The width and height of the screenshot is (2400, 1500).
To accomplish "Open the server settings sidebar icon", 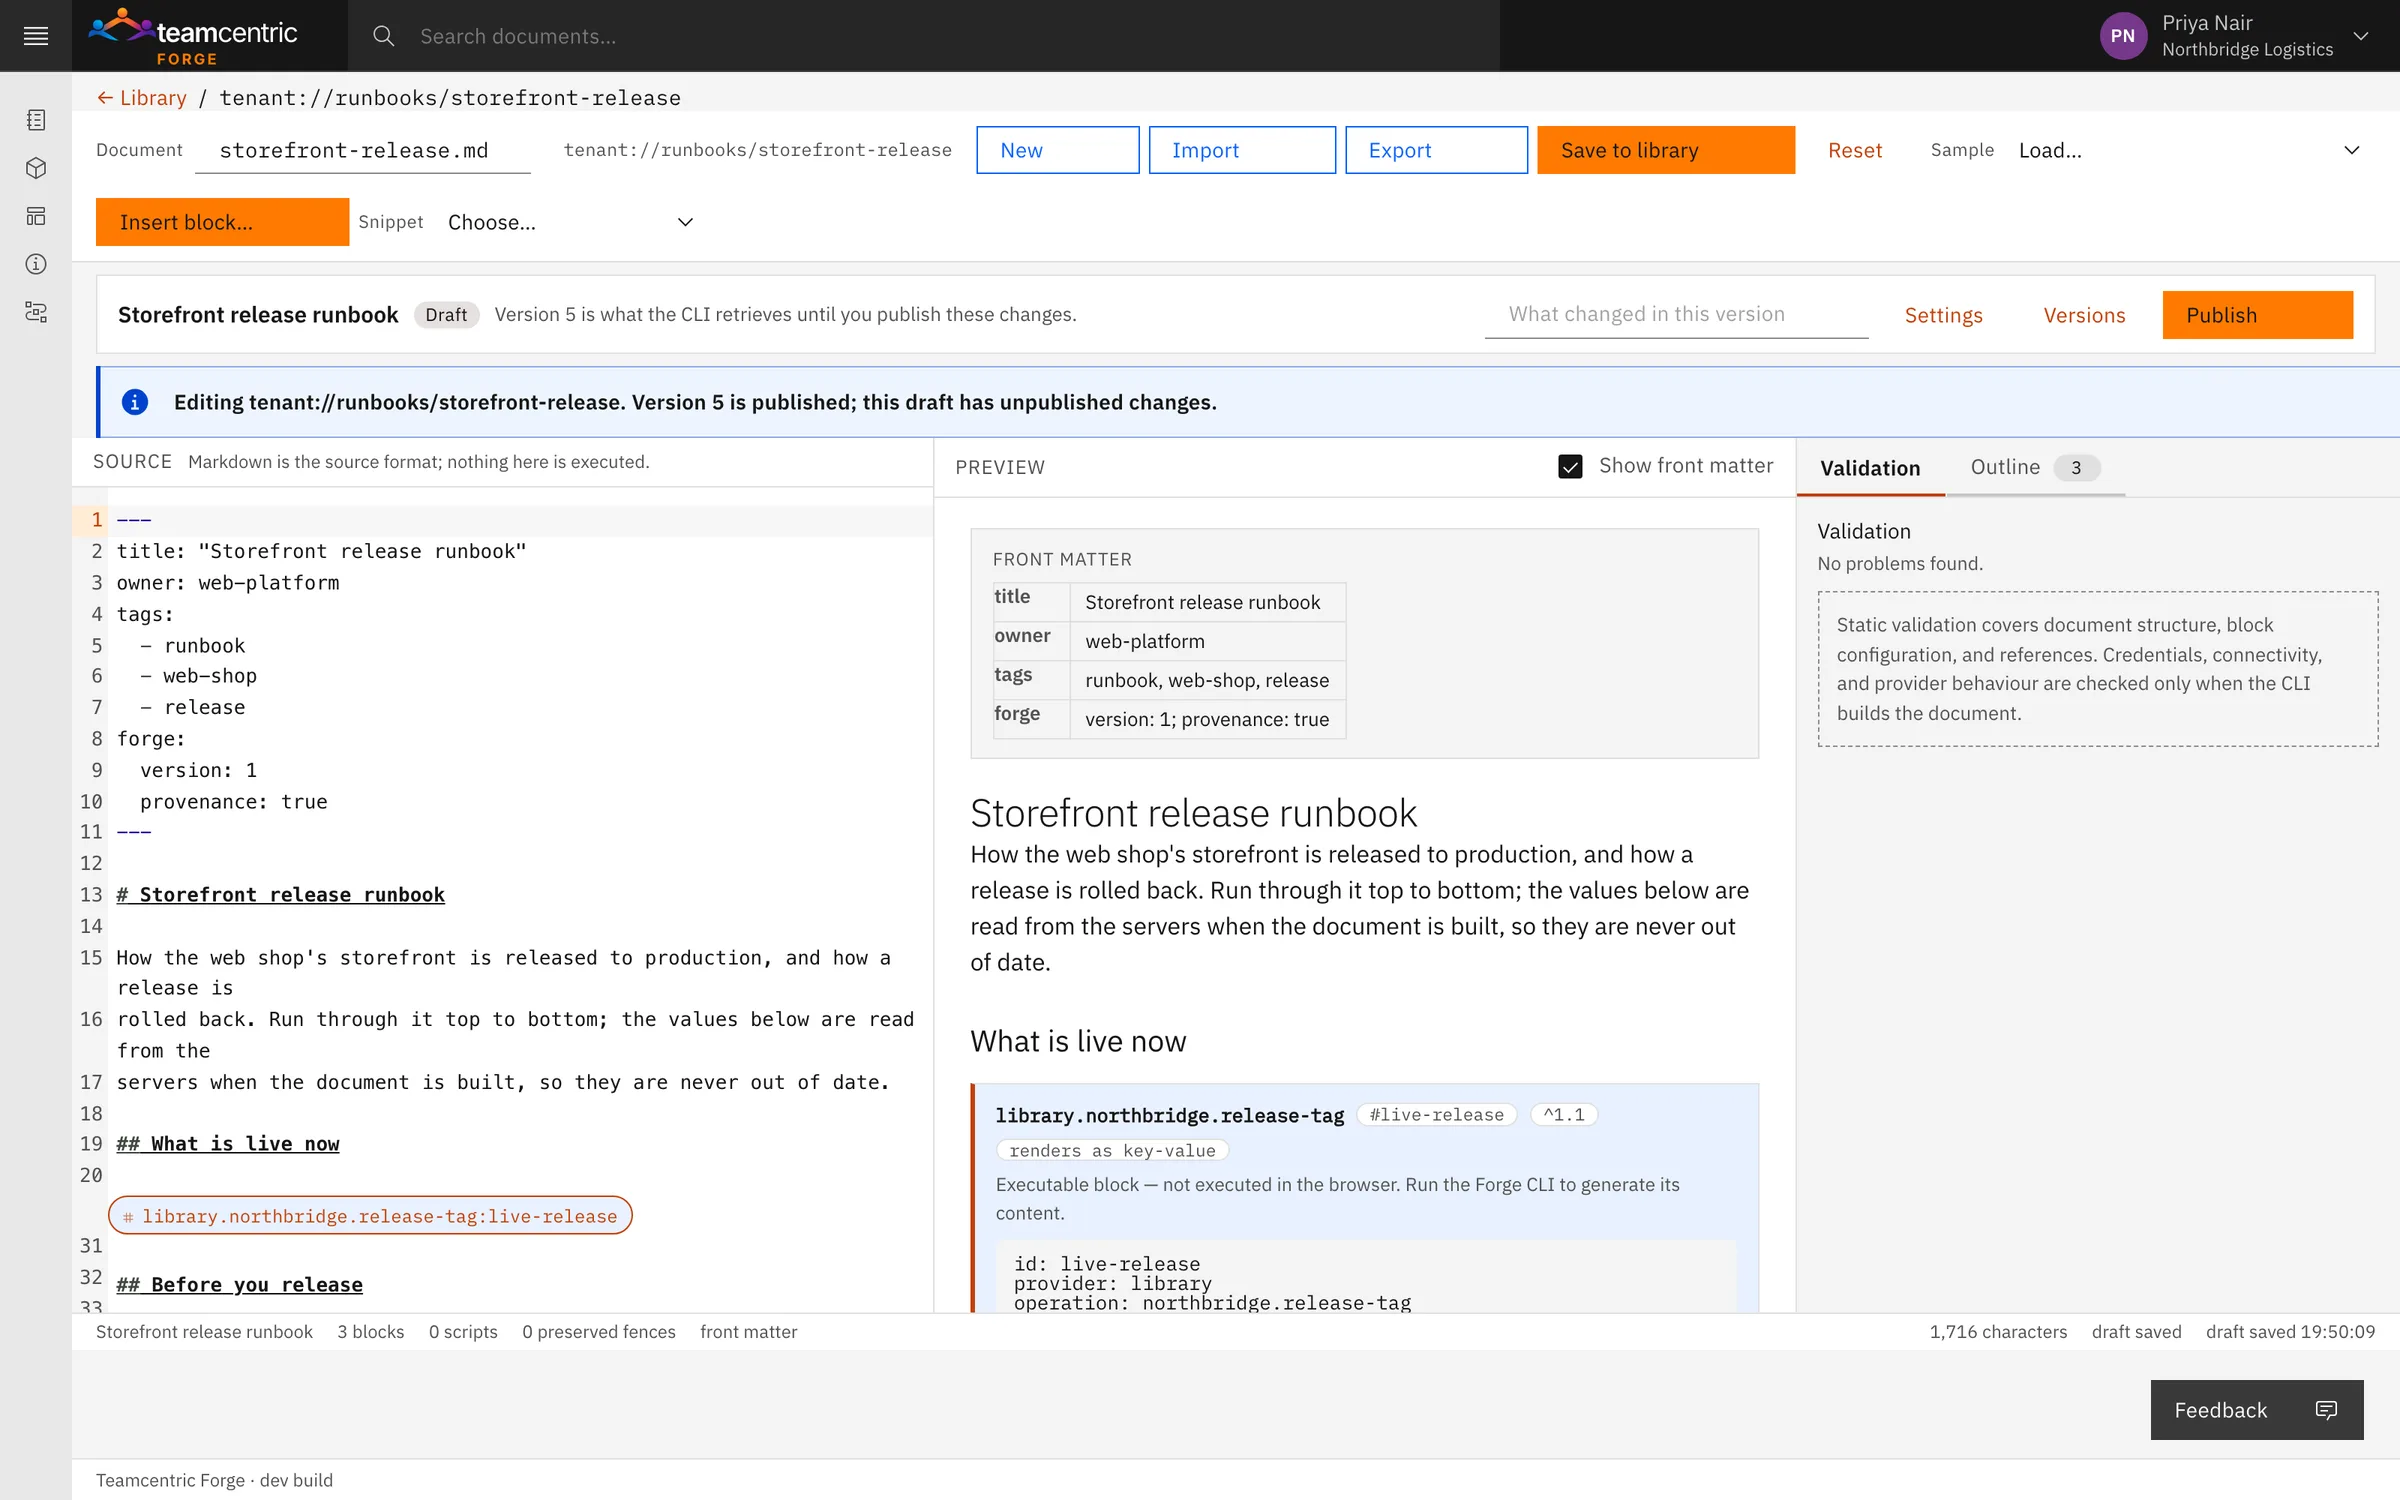I will 36,312.
